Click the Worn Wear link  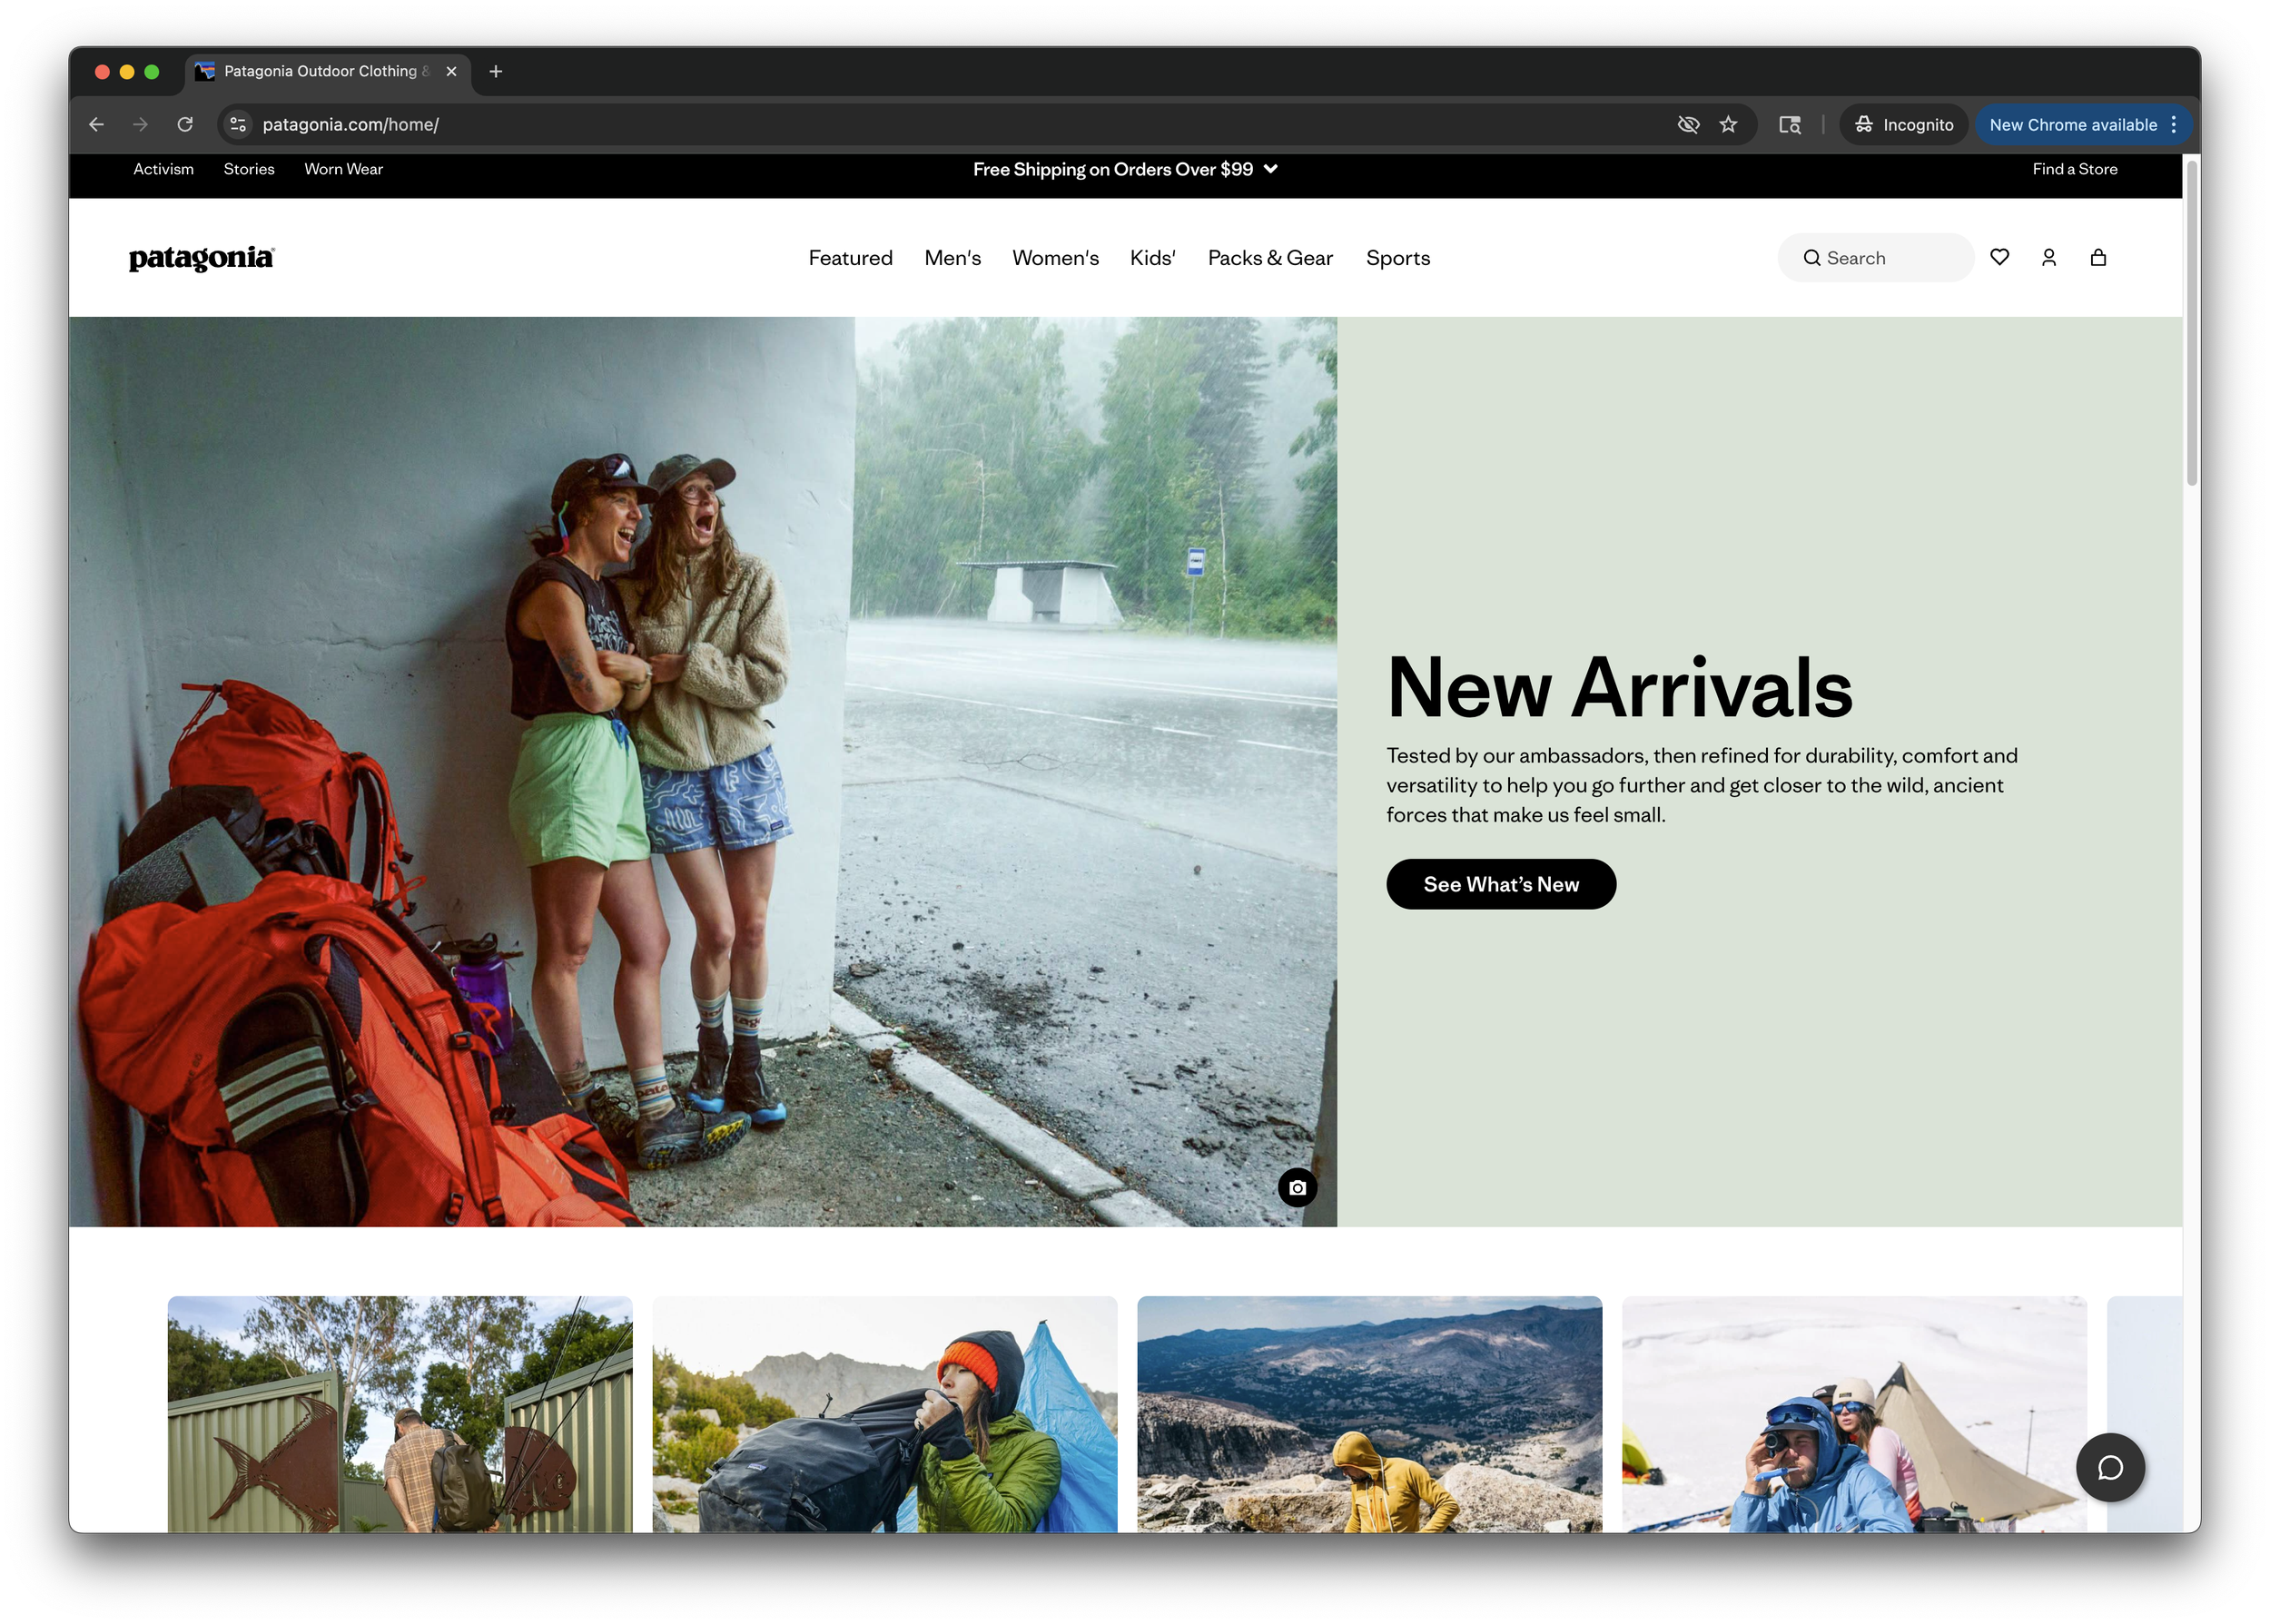tap(343, 169)
